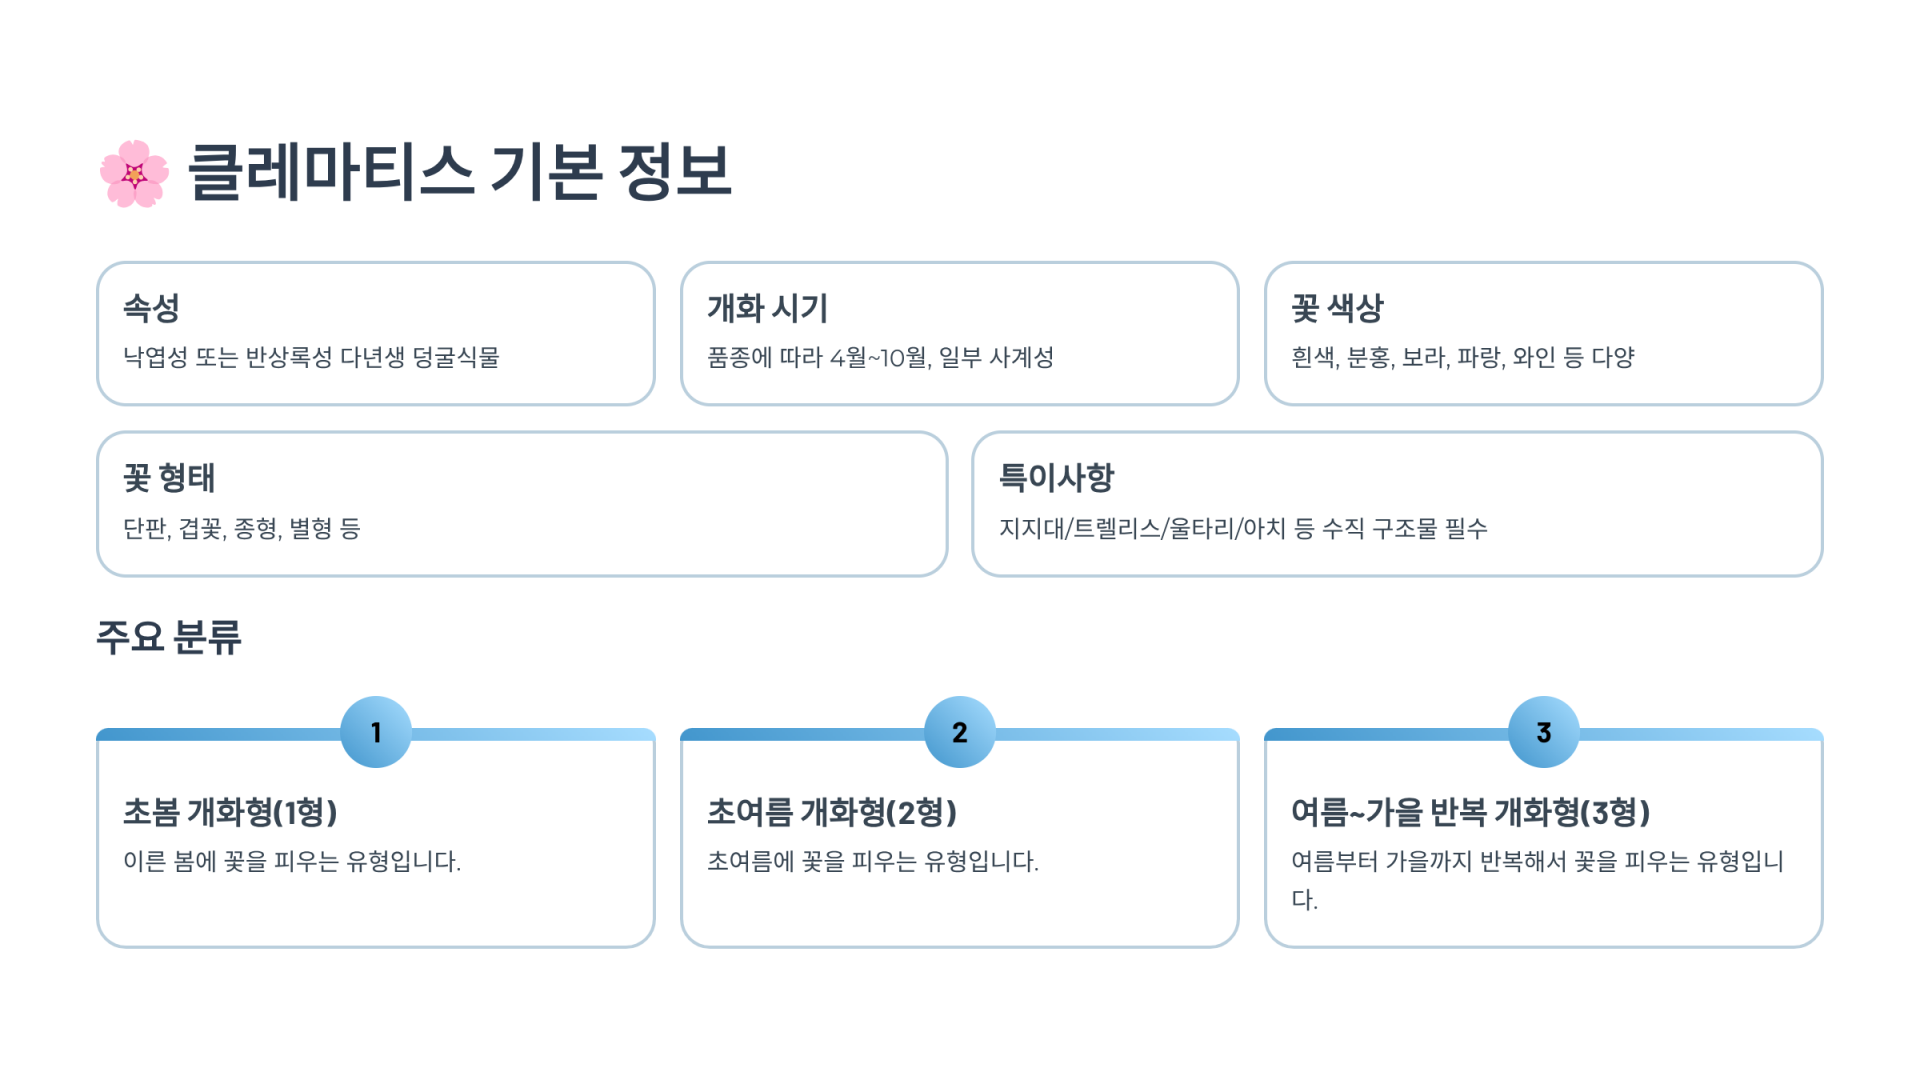
Task: Click the 개화 시기 card heading
Action: (x=767, y=308)
